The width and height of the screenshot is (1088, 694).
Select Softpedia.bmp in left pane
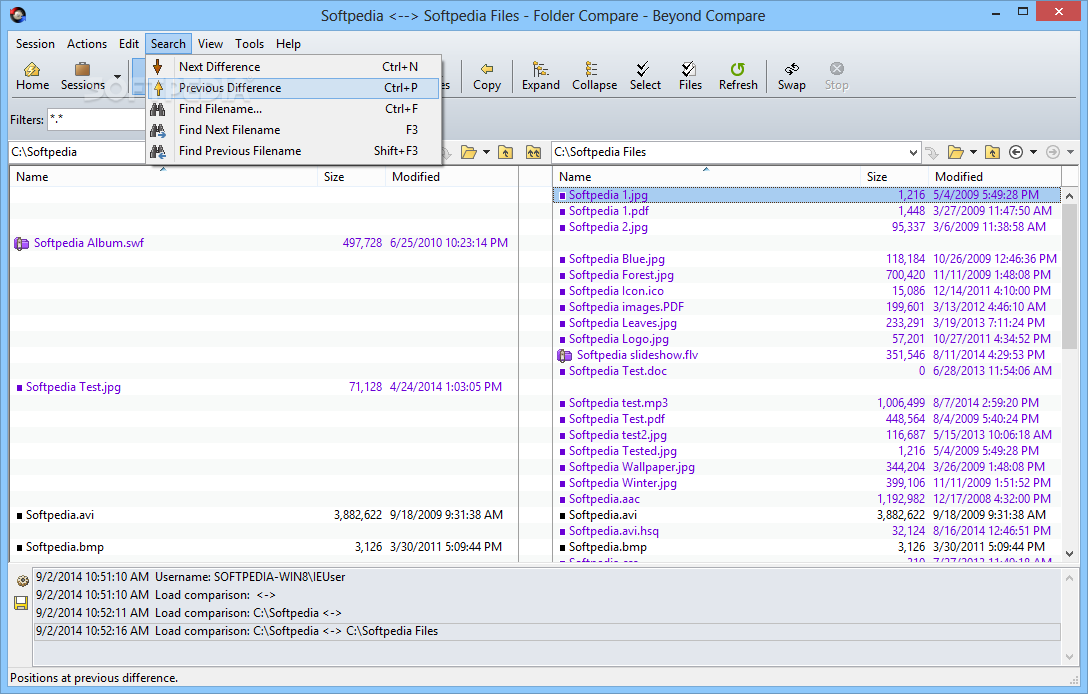tap(264, 547)
